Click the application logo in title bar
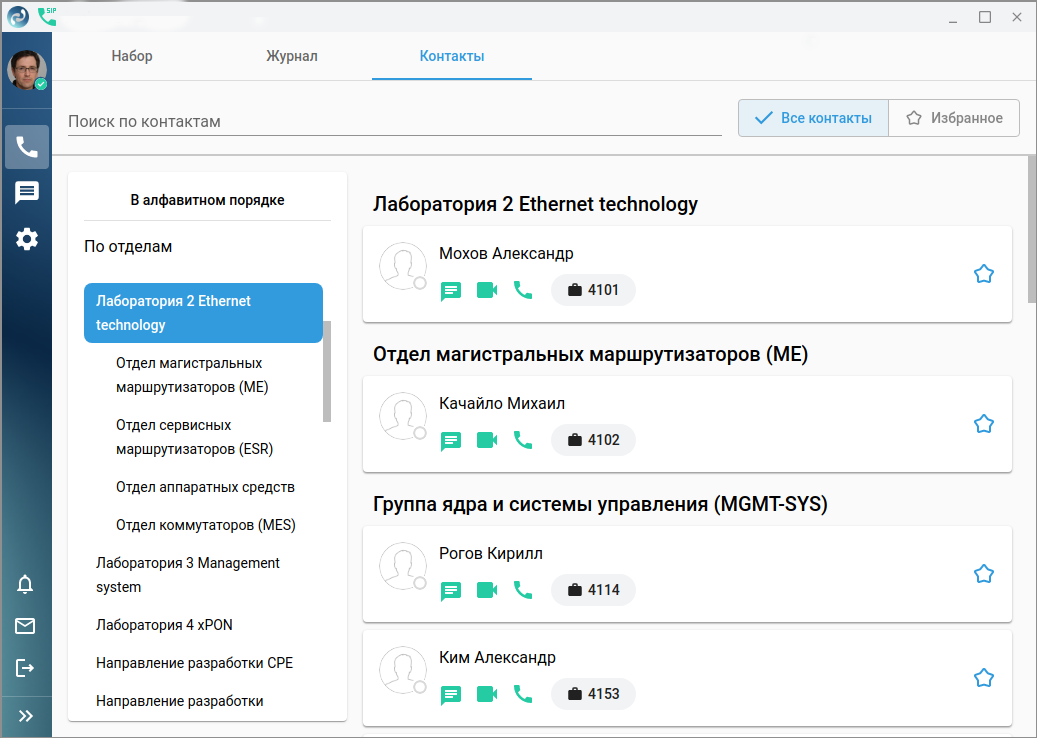This screenshot has width=1037, height=738. pos(18,17)
